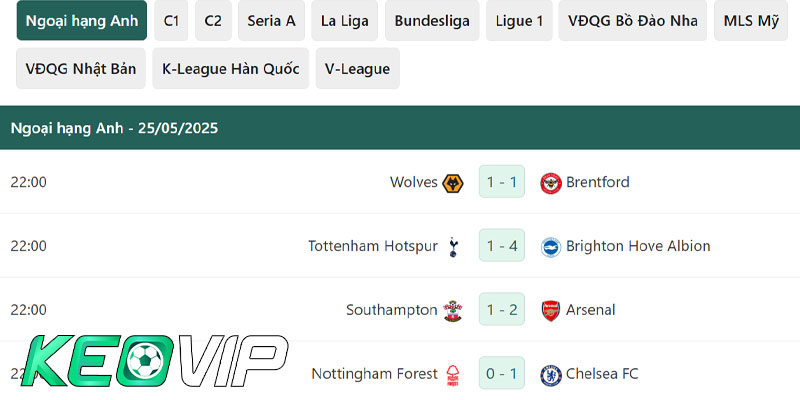Open the K-League Hàn Quốc tab

click(230, 68)
